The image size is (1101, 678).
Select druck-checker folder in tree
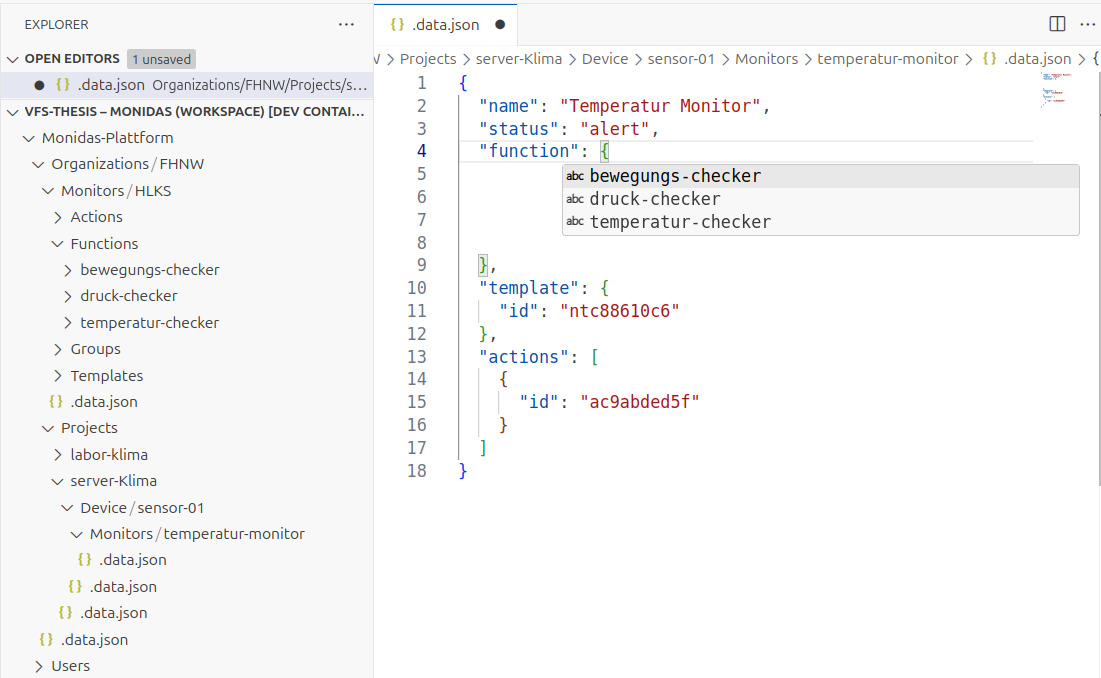click(128, 296)
